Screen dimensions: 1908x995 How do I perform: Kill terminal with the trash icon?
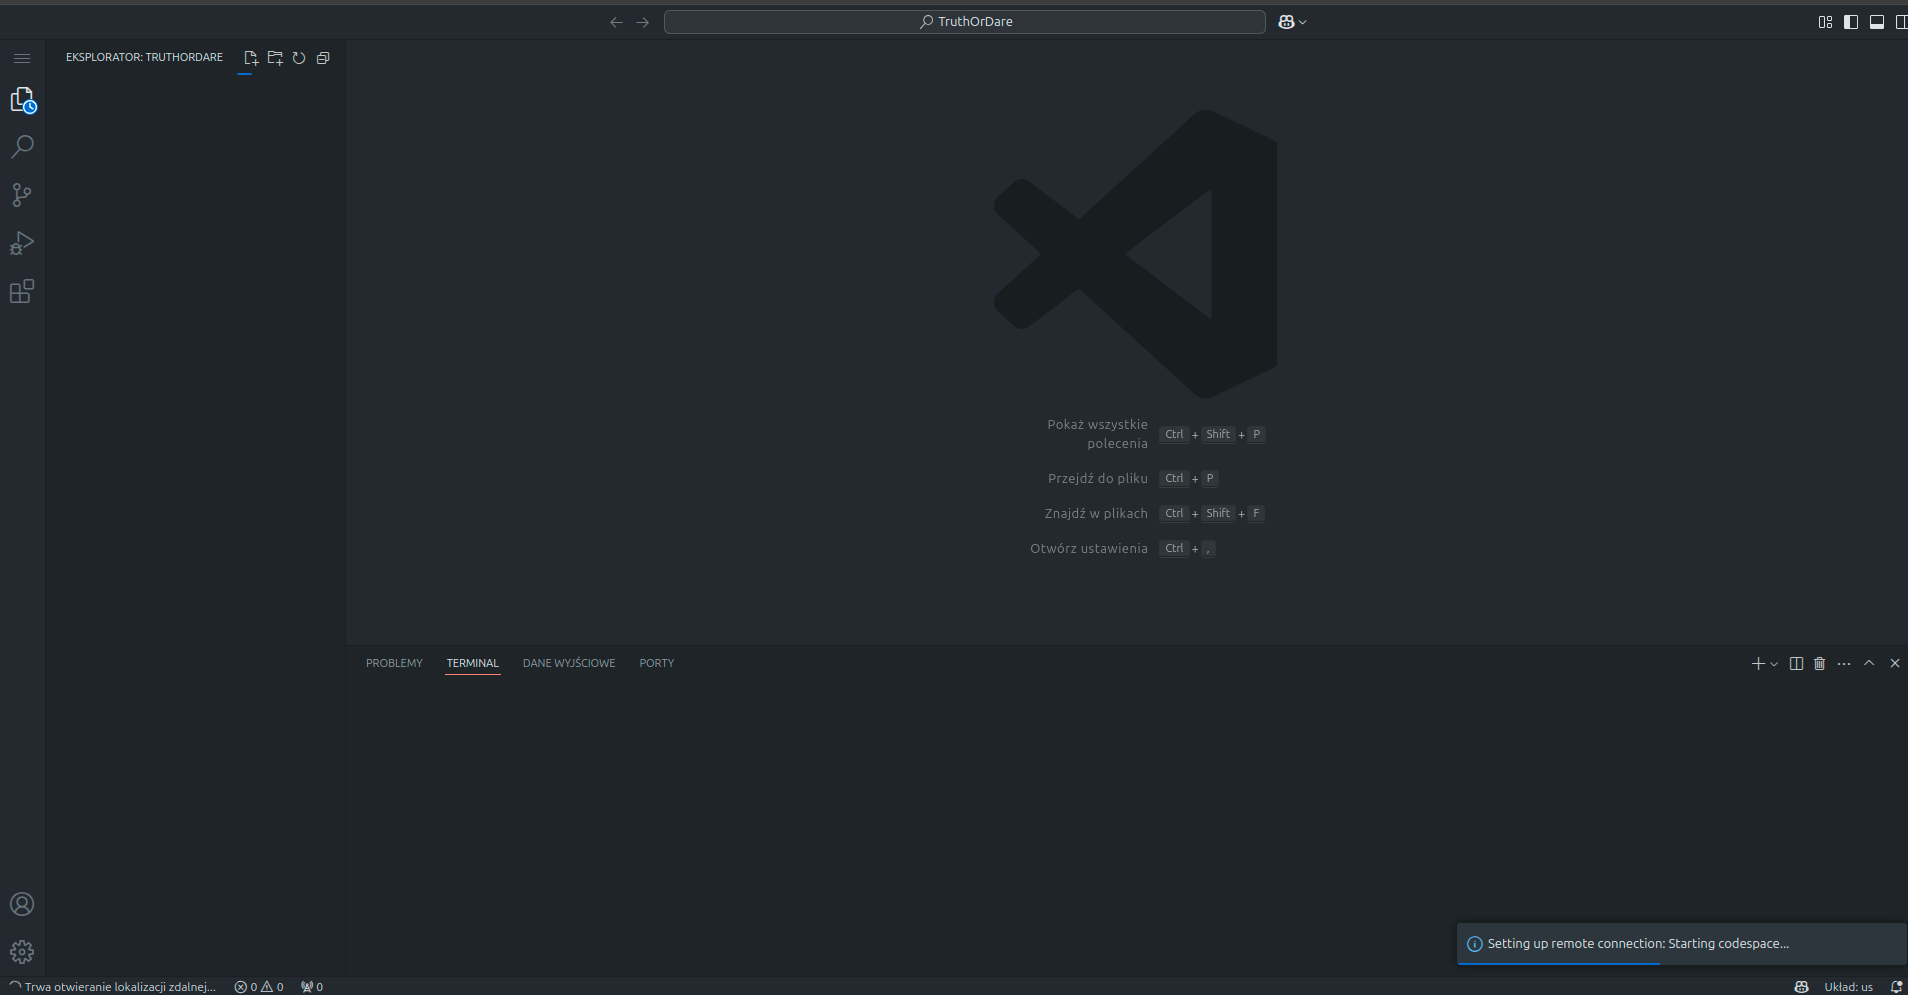pos(1820,664)
